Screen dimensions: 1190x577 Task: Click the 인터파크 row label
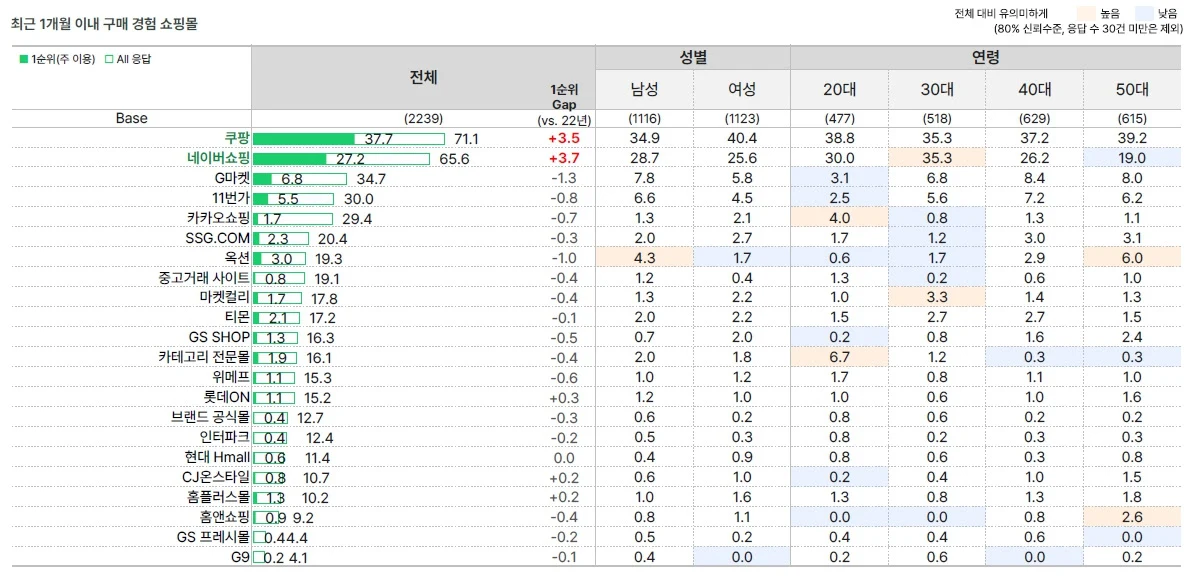point(225,437)
